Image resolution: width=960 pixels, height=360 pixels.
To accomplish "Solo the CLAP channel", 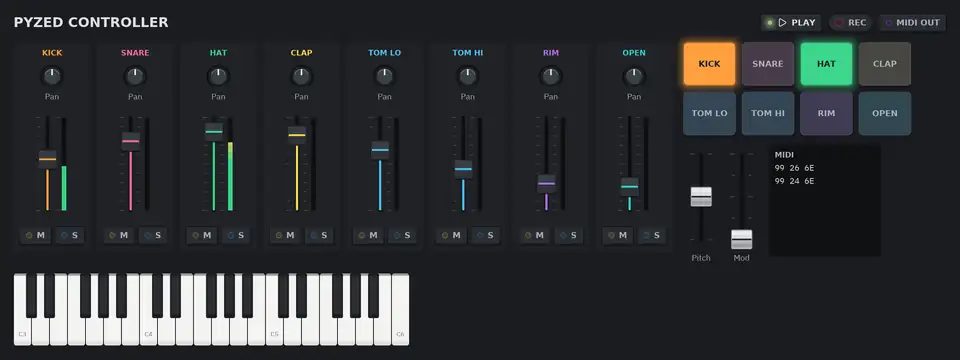I will pos(320,235).
